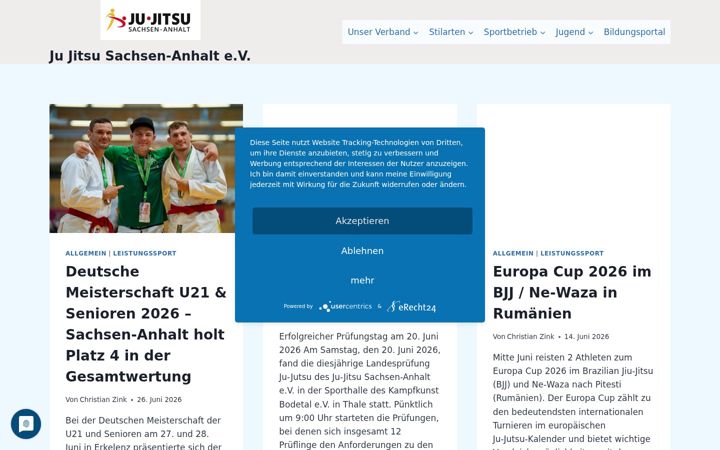Expand the Stilarten menu chevron

click(x=471, y=33)
